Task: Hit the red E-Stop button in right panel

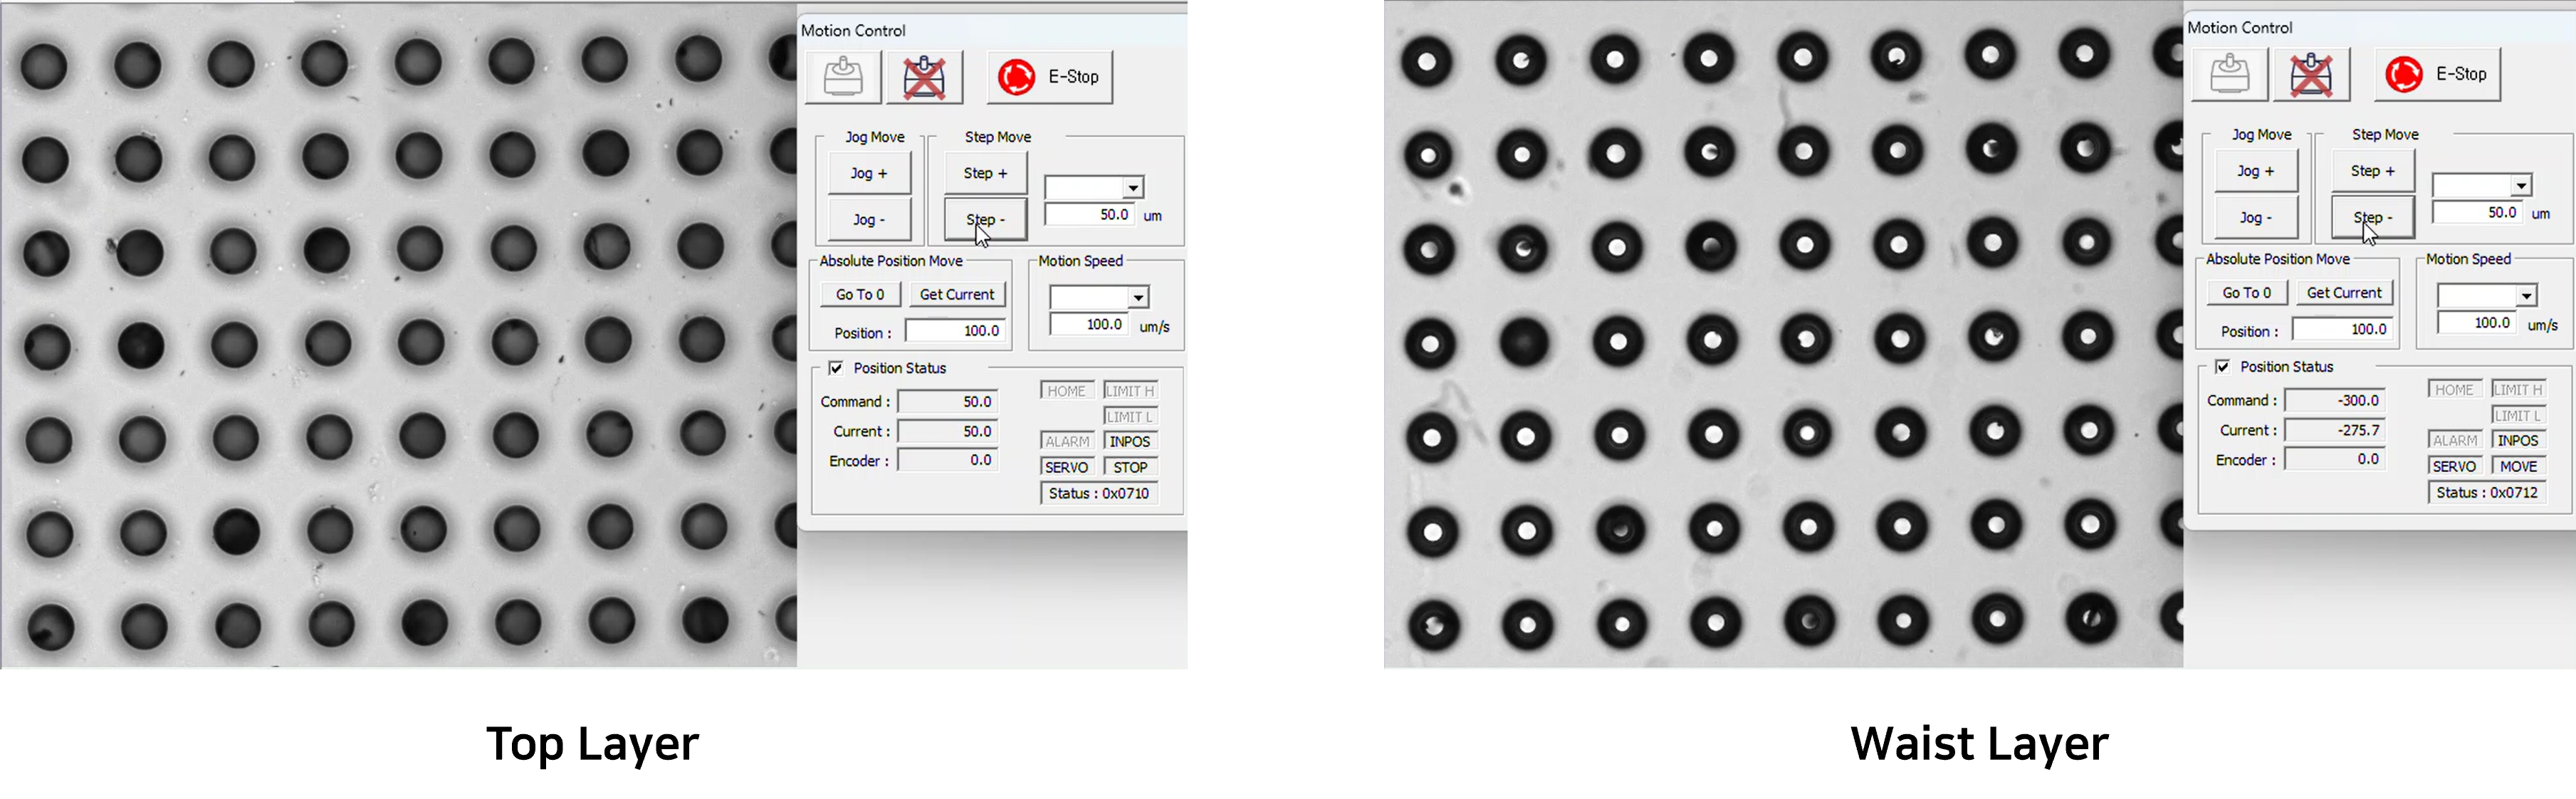Action: (x=2437, y=75)
